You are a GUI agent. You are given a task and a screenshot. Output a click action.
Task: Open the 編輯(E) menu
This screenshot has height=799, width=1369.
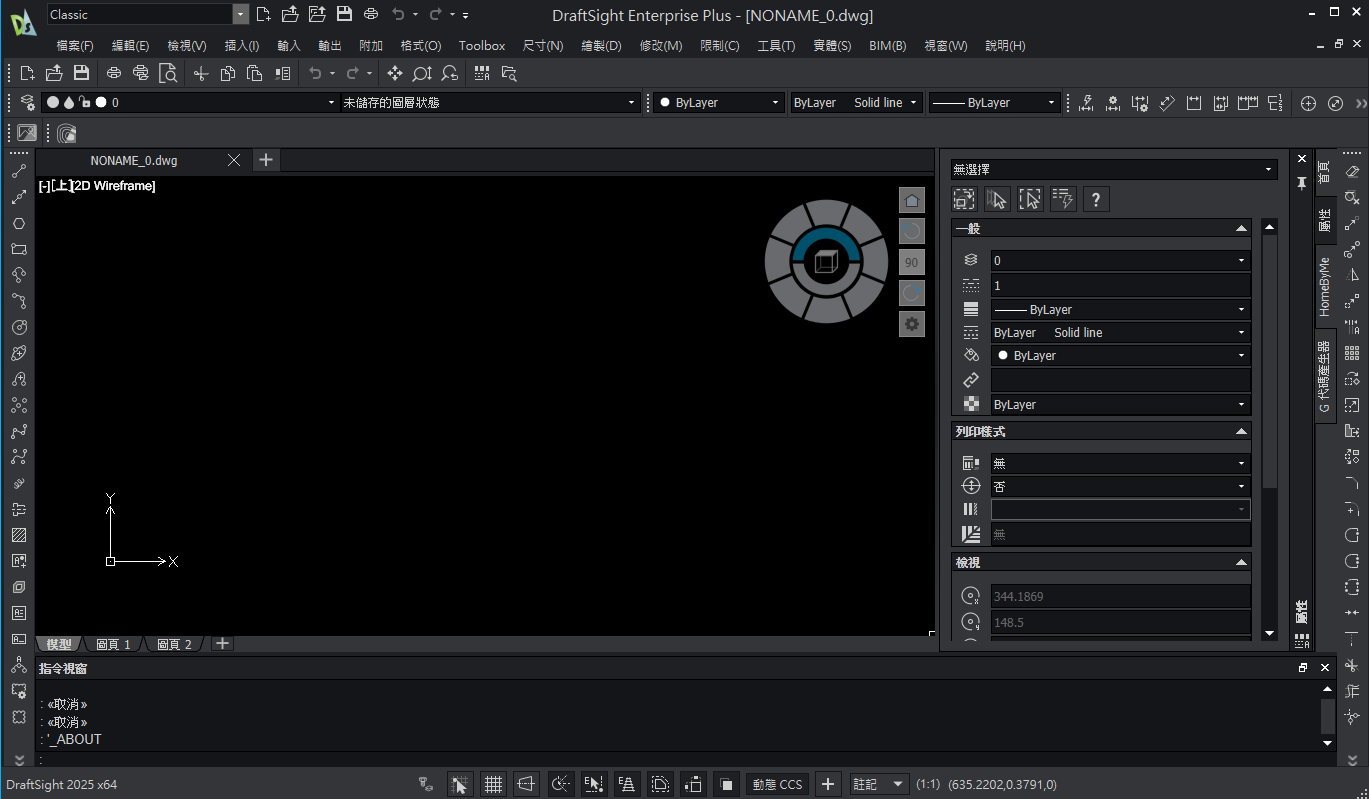pos(130,46)
